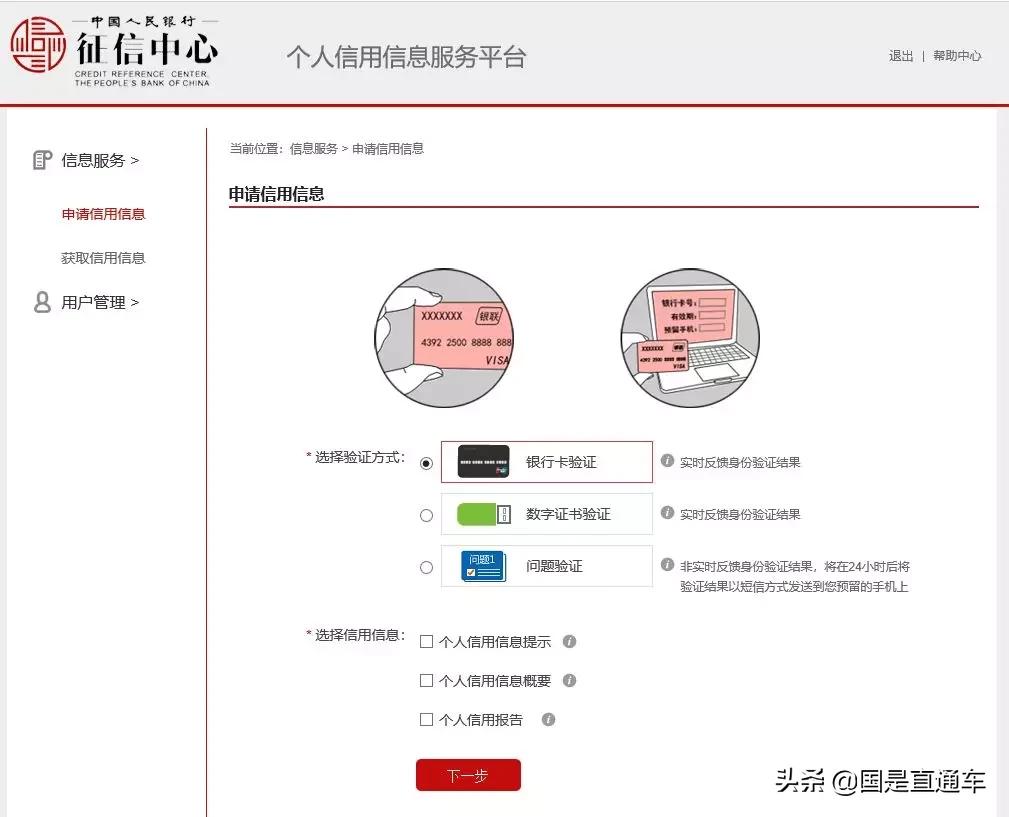
Task: Click the red 下一步 button
Action: tap(468, 774)
